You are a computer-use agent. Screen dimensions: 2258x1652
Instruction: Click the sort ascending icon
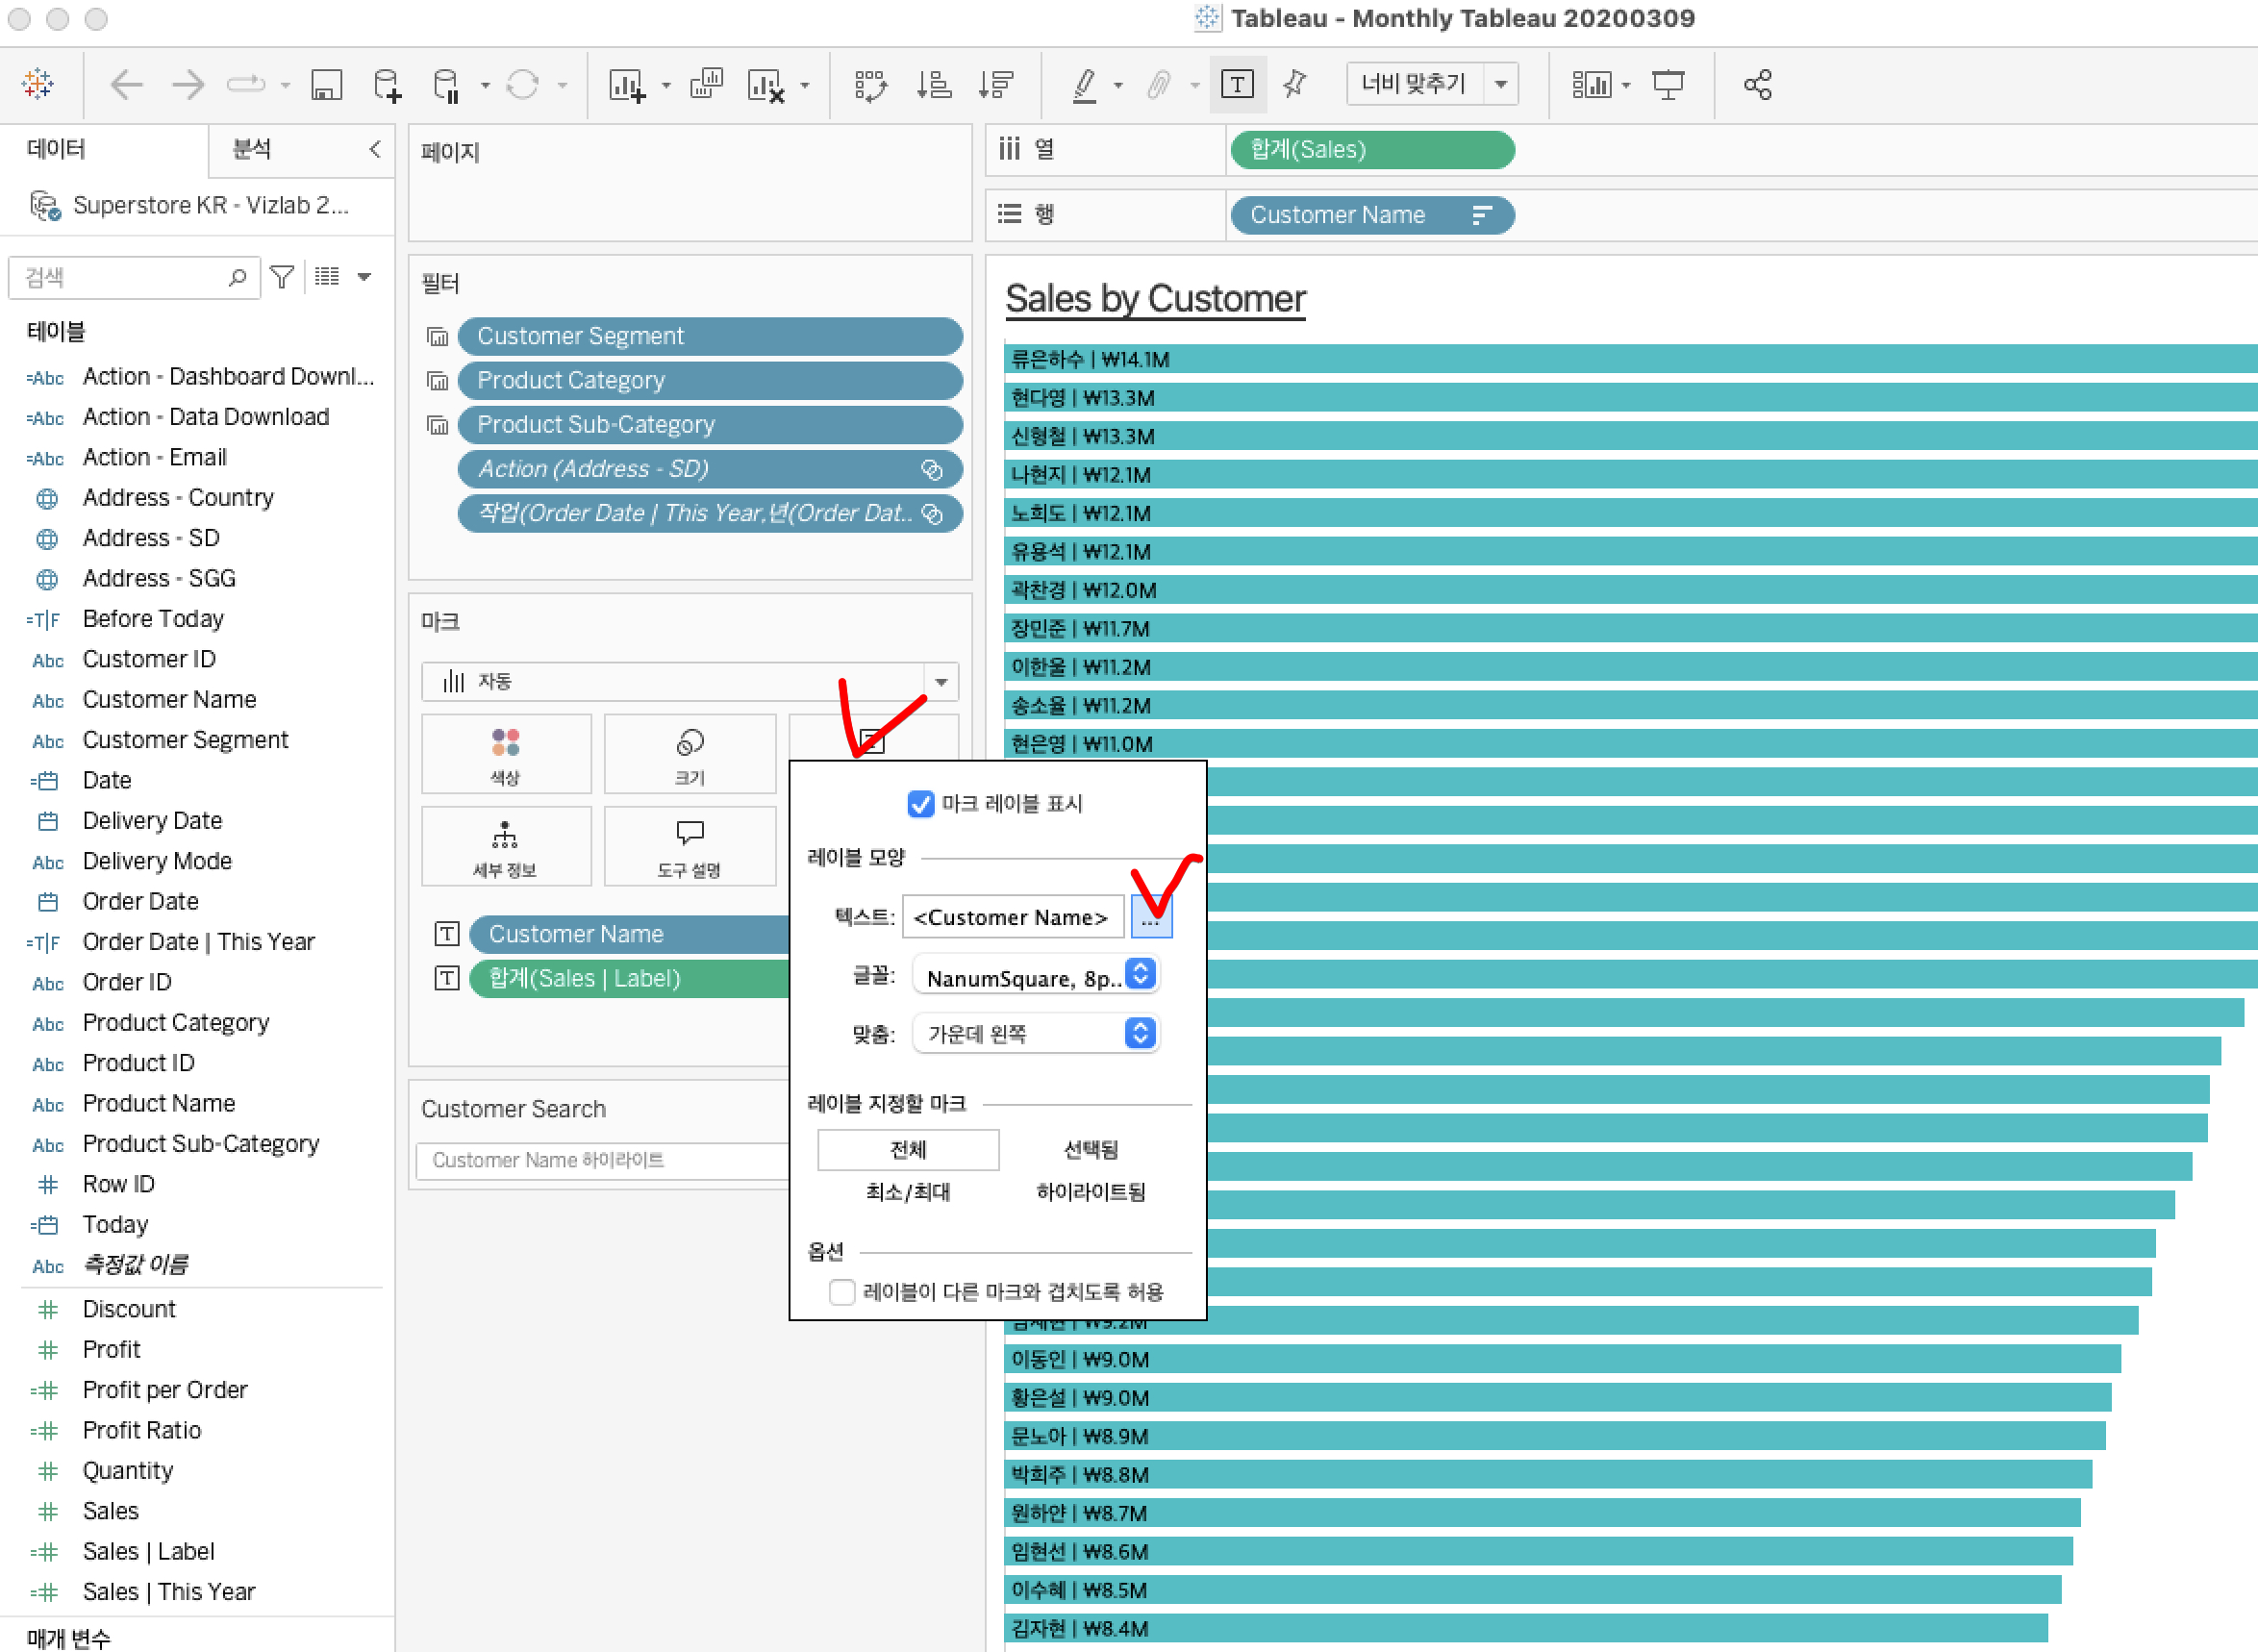click(x=933, y=85)
